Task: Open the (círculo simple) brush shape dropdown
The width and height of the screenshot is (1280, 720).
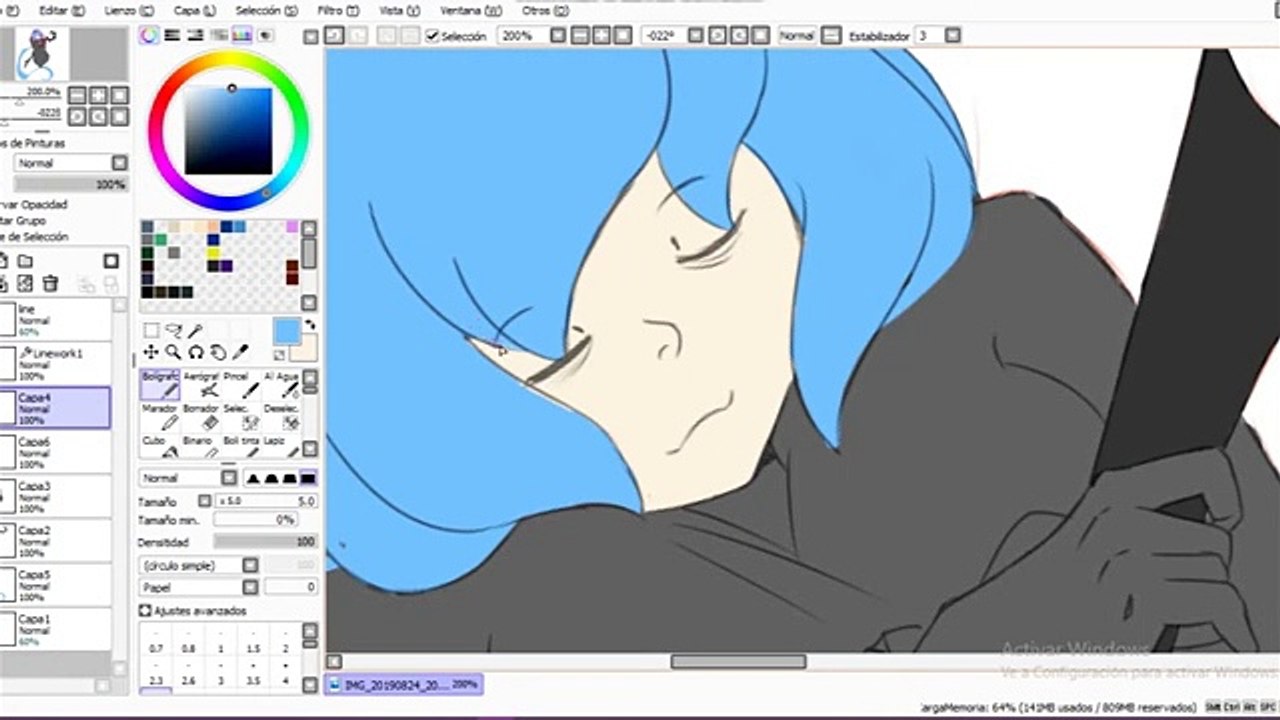Action: point(199,565)
